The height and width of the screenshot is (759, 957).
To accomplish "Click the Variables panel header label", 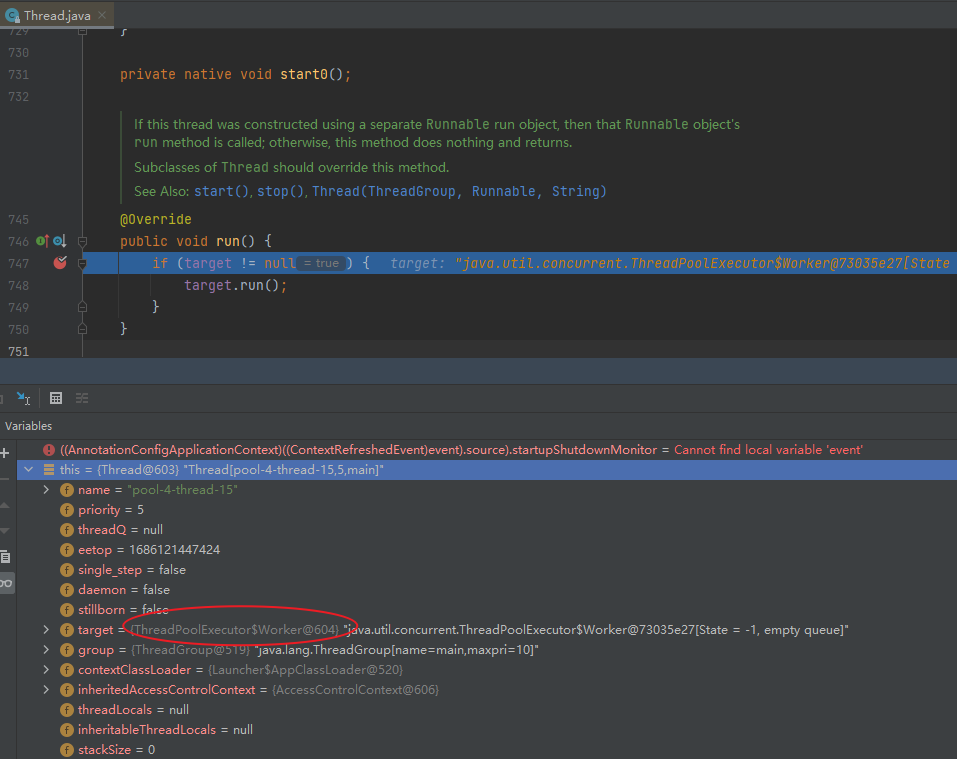I will 29,426.
